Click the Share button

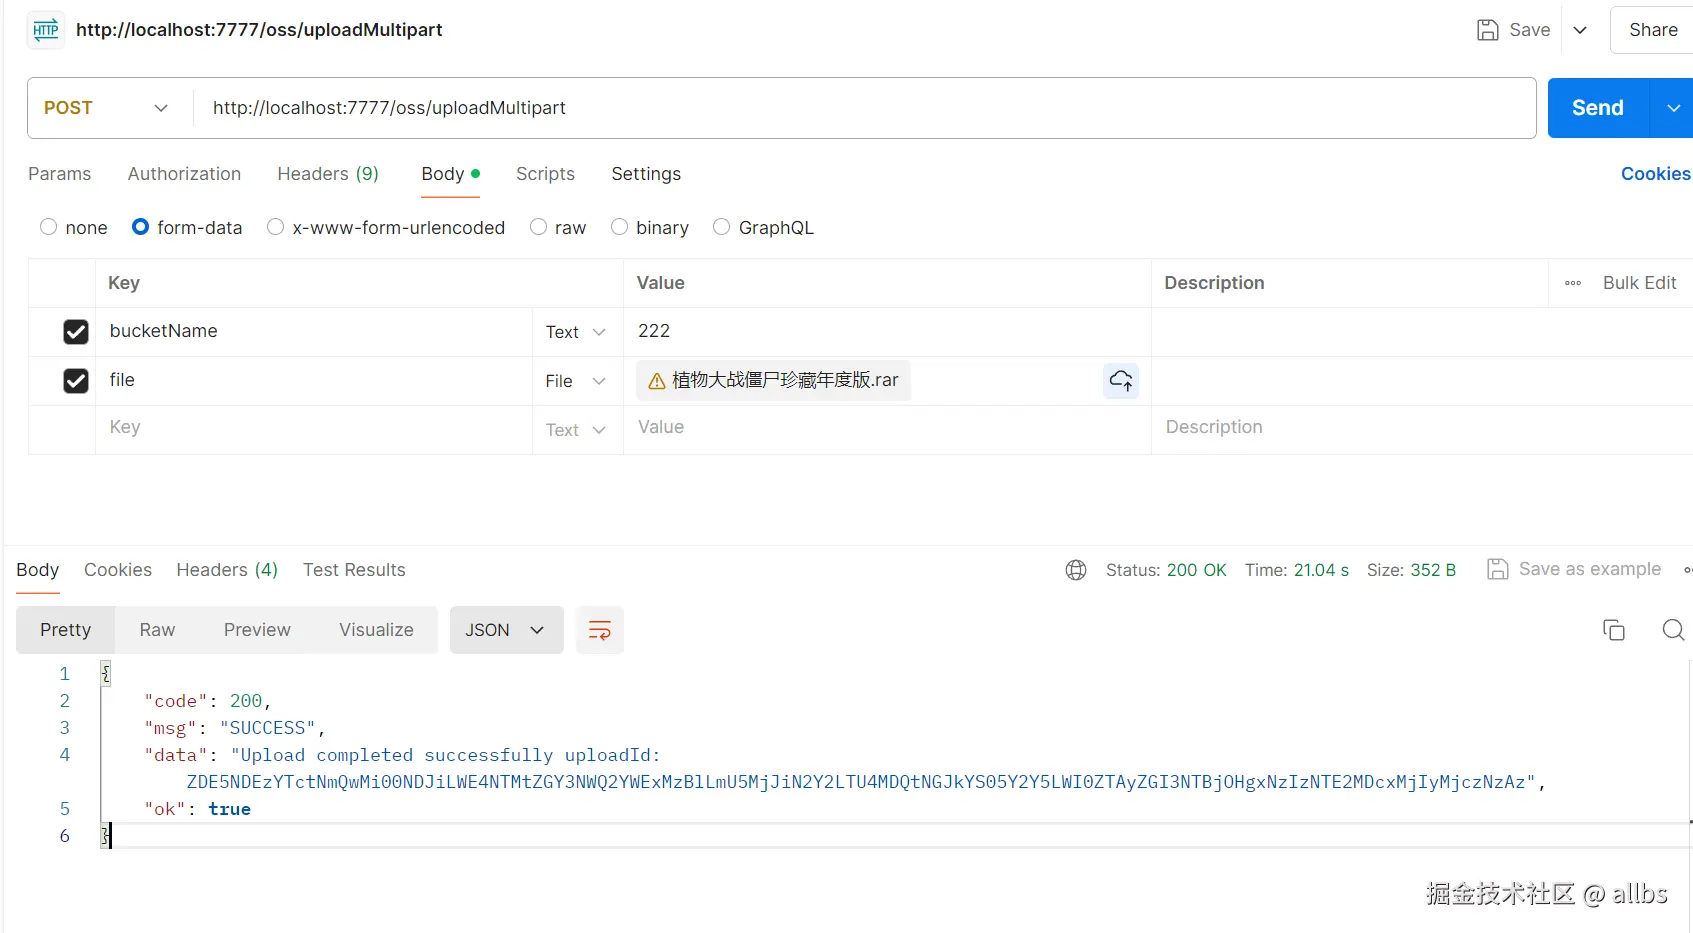click(x=1653, y=30)
